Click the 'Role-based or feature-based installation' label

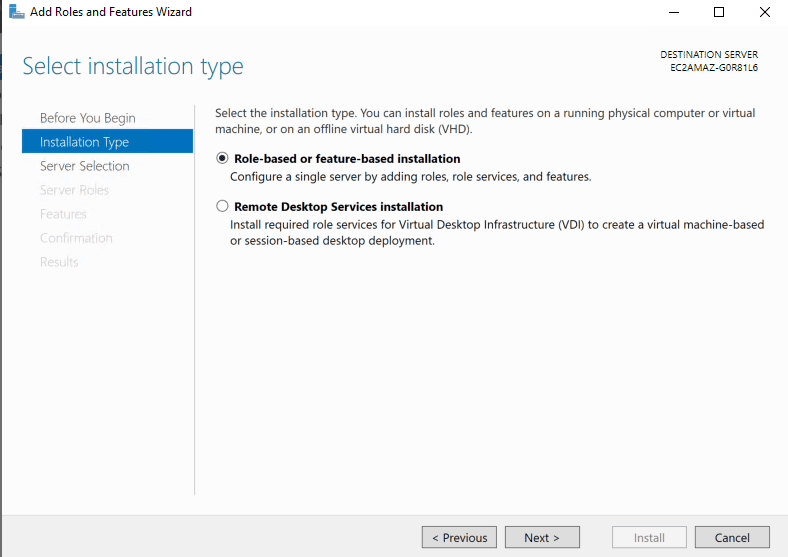tap(347, 158)
